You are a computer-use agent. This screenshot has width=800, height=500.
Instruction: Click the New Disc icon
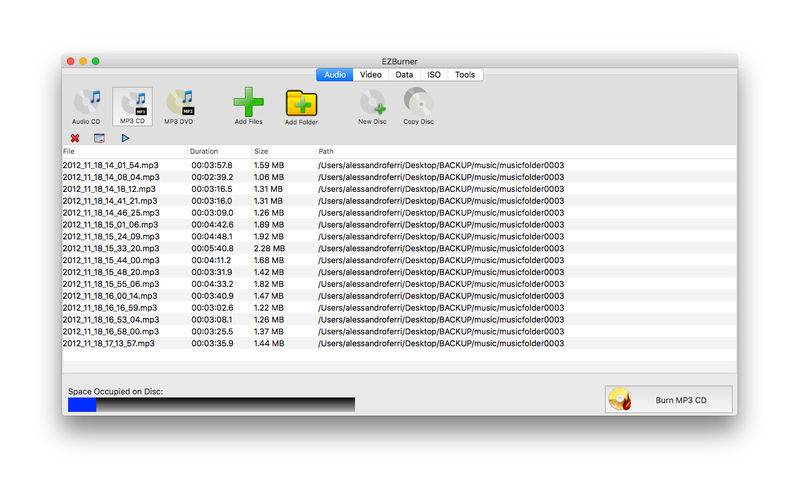[372, 106]
